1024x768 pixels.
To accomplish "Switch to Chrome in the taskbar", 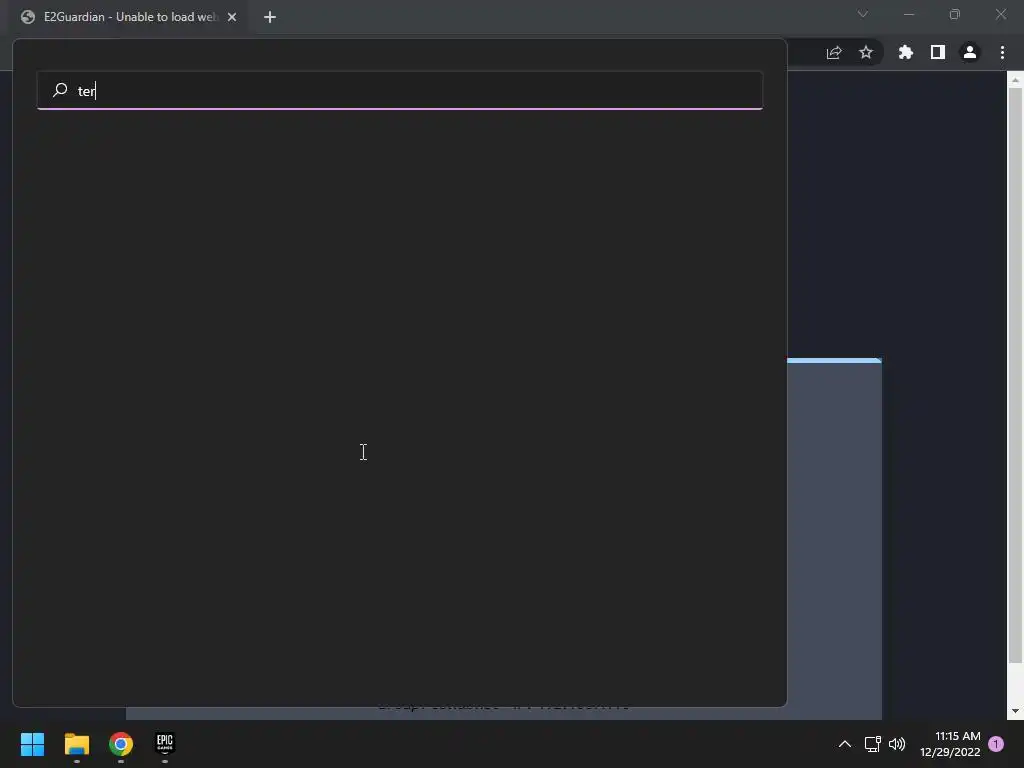I will 121,744.
